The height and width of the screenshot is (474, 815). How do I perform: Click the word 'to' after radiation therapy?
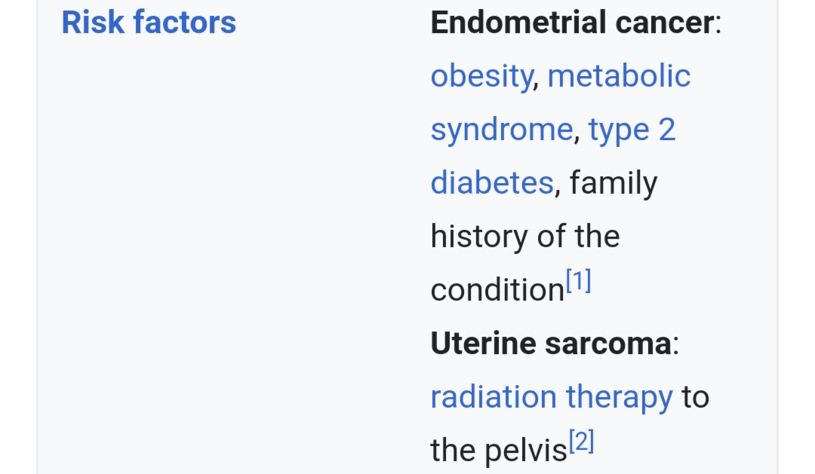click(x=695, y=397)
